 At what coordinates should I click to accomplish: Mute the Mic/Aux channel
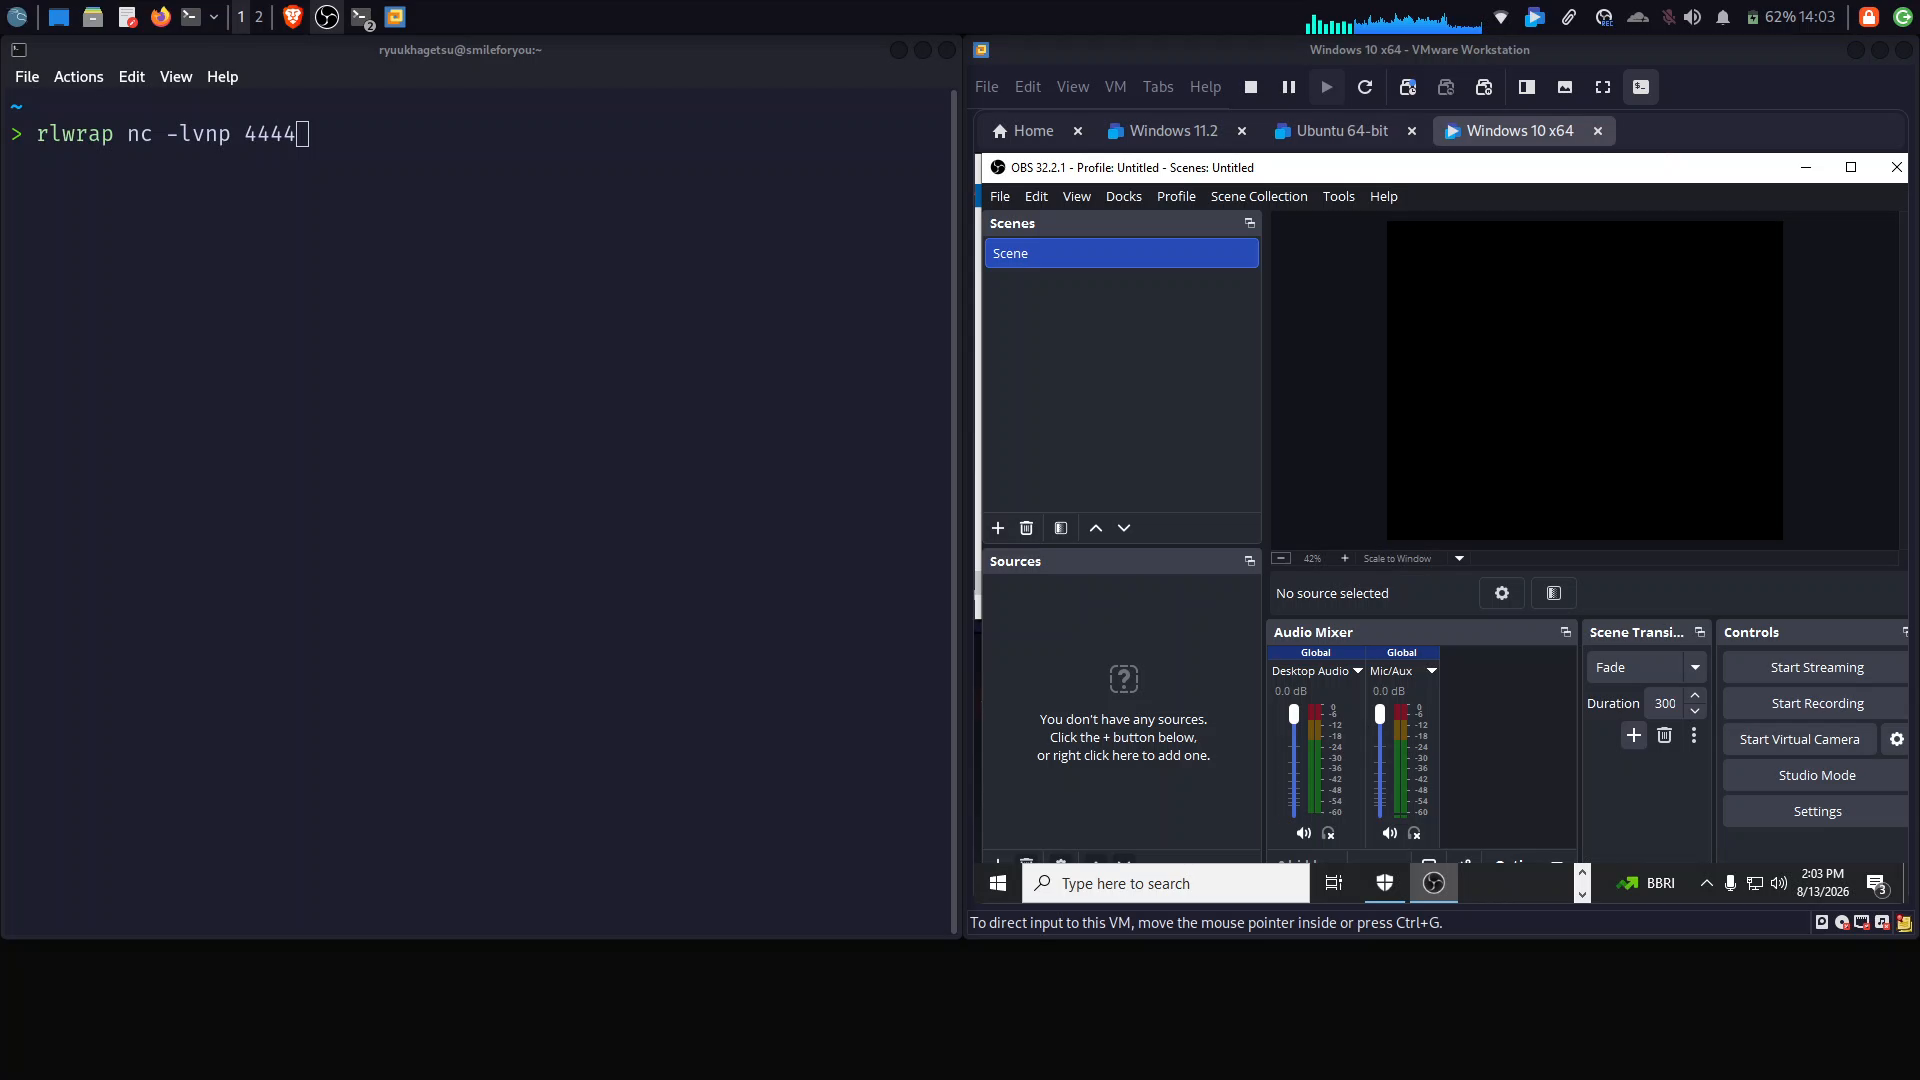point(1389,833)
